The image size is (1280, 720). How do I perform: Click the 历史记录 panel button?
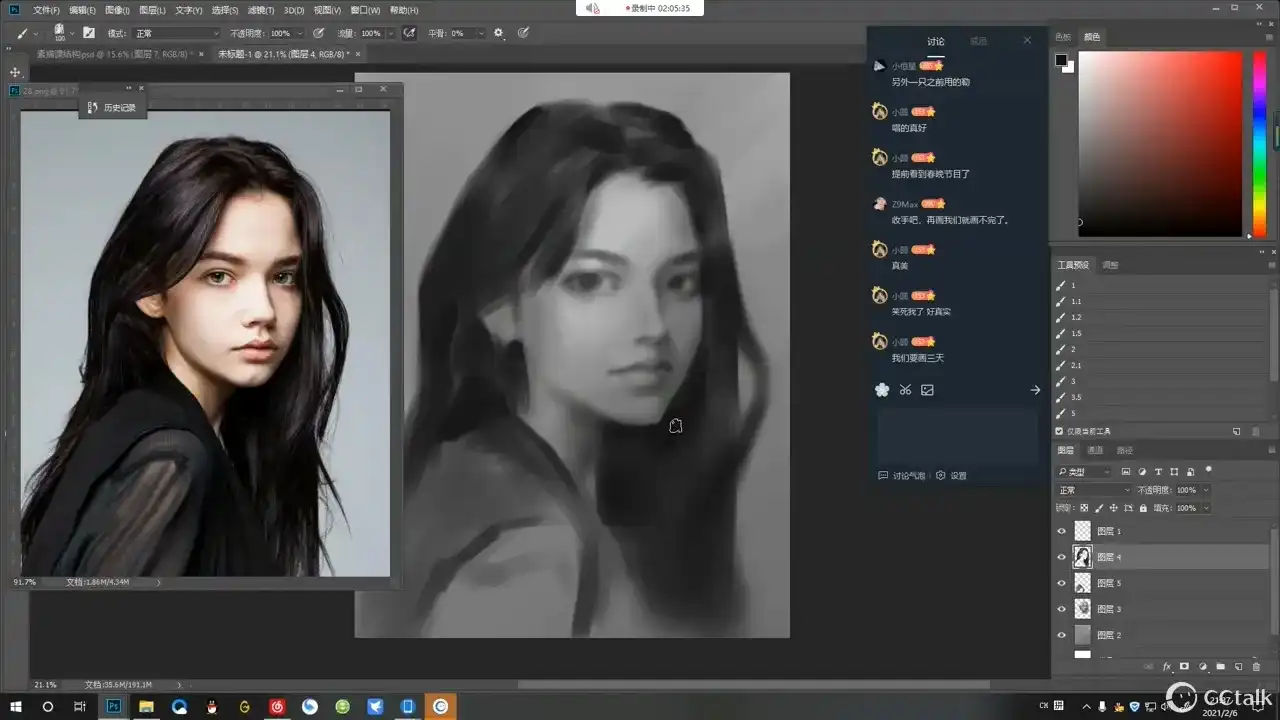[x=113, y=107]
